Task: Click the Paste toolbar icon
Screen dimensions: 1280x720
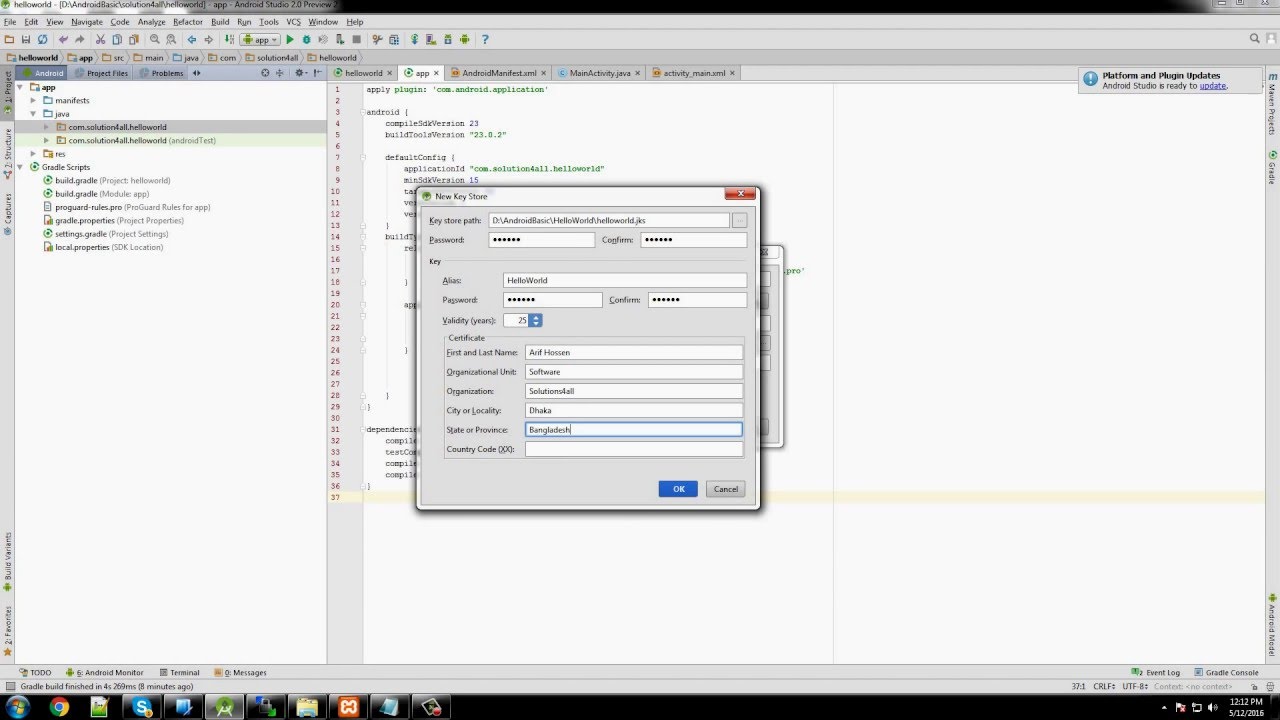Action: (133, 39)
